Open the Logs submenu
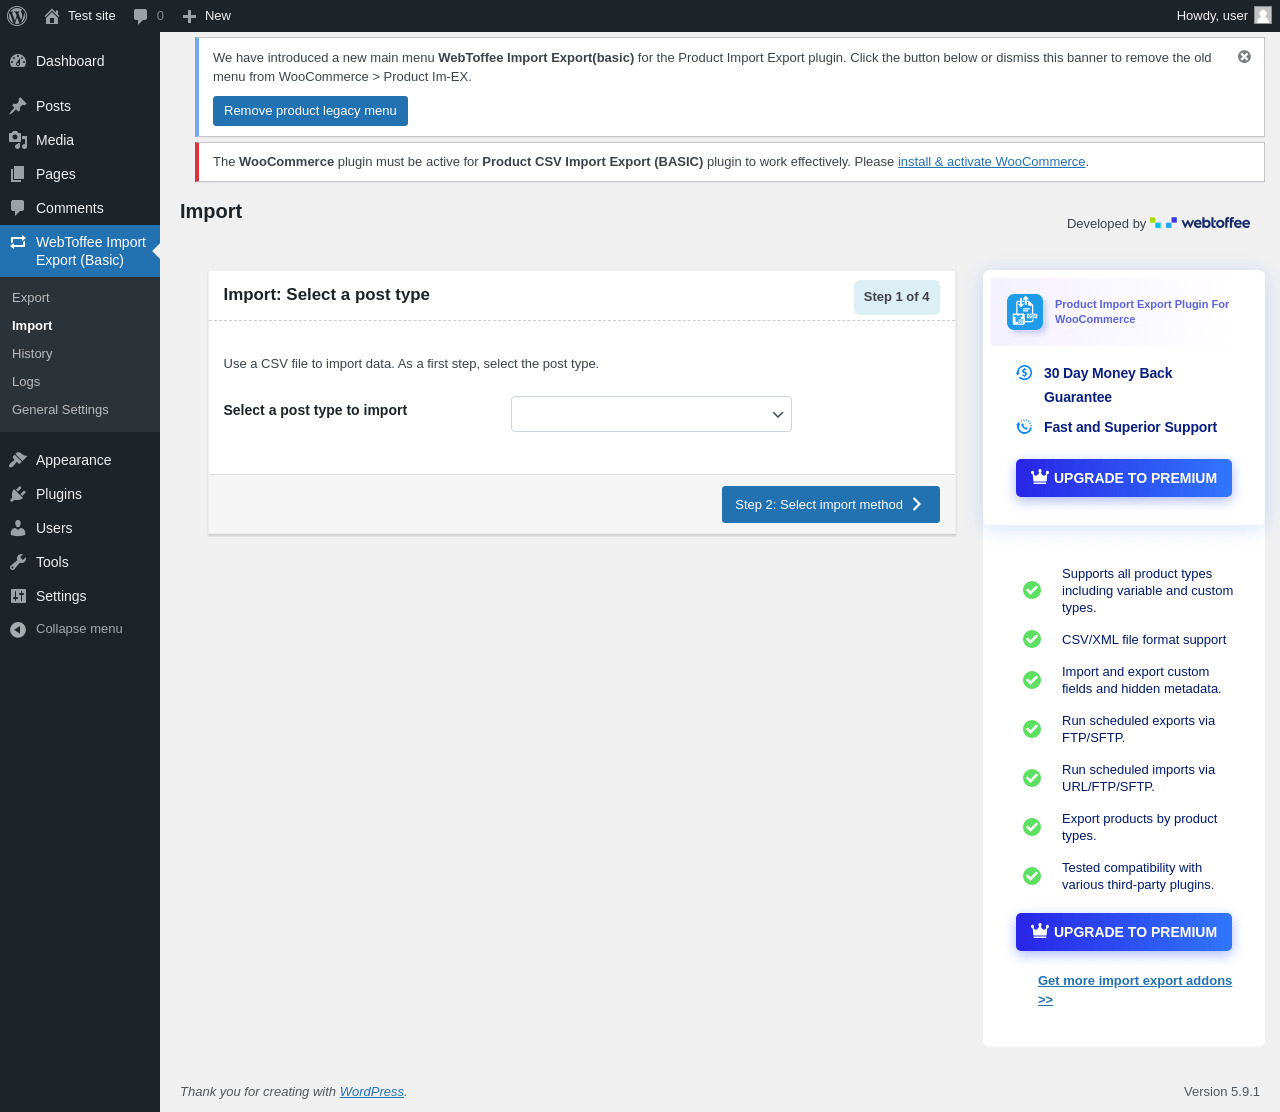 point(26,382)
